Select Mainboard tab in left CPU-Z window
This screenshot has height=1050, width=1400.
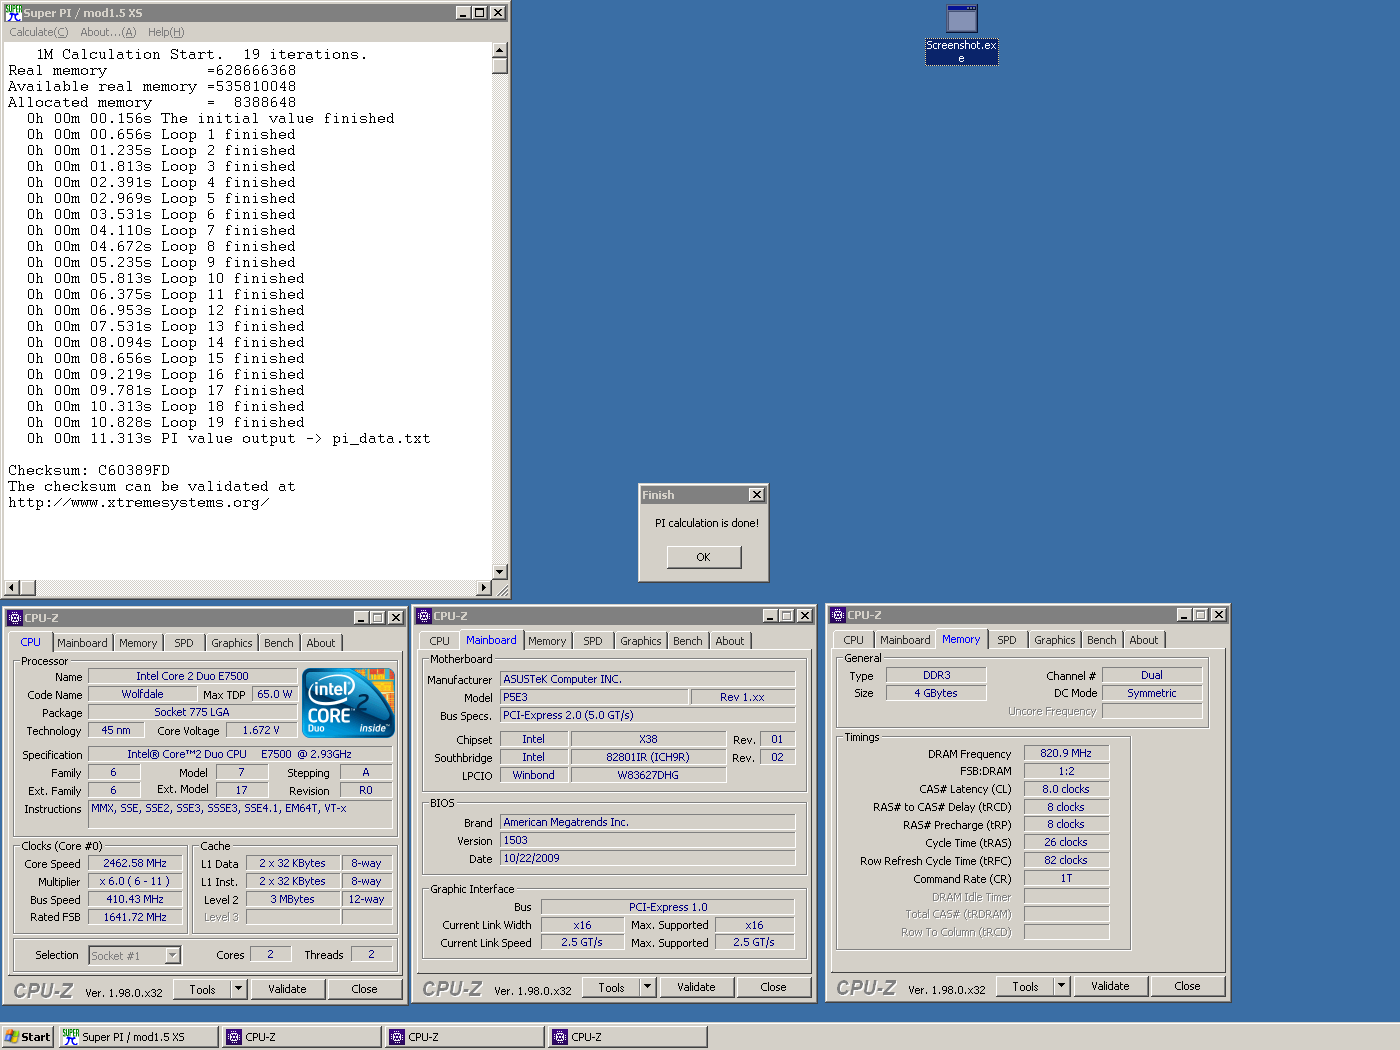coord(82,643)
